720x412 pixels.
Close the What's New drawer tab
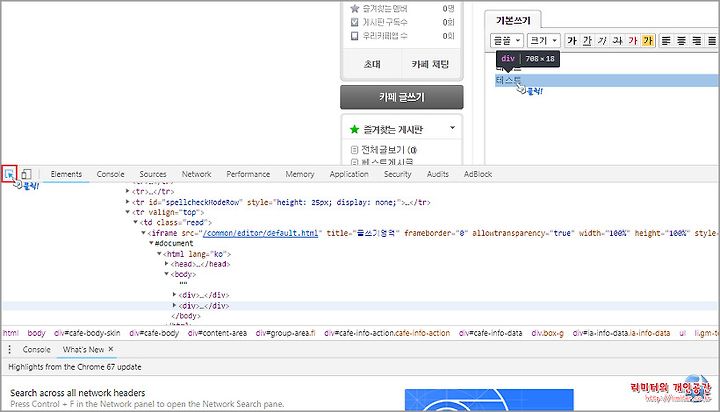pos(111,349)
